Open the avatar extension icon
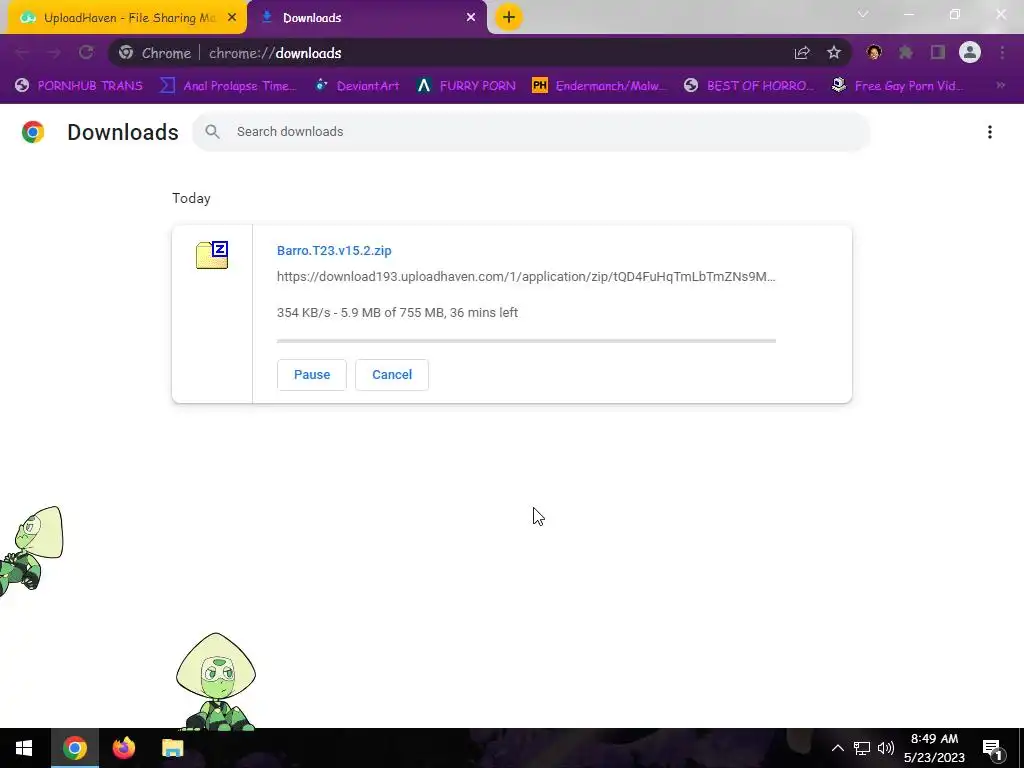Image resolution: width=1024 pixels, height=768 pixels. tap(874, 53)
